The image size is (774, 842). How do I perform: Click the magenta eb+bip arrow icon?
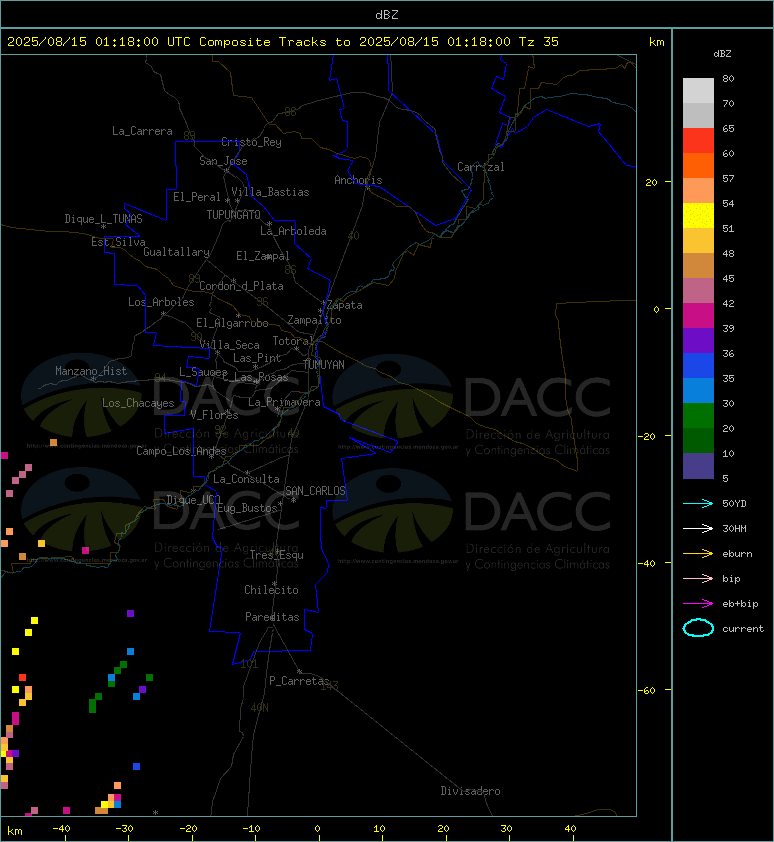(x=698, y=604)
